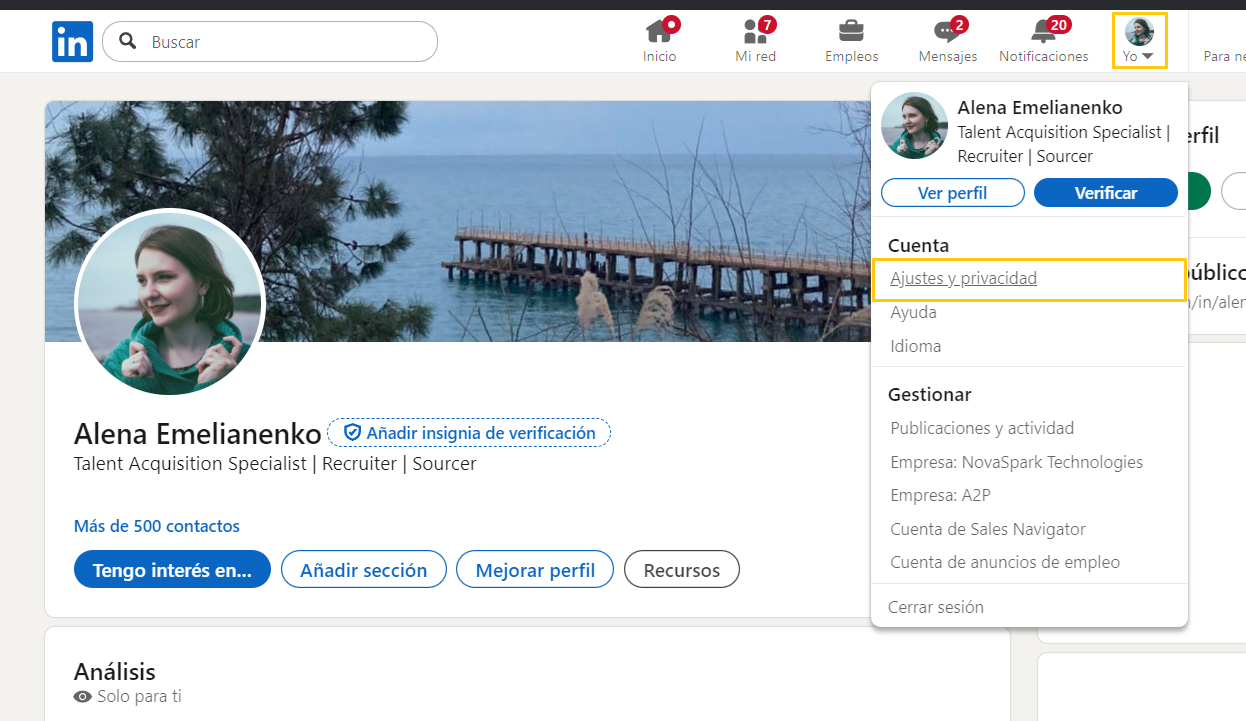
Task: Select Ajustes y privacidad menu item
Action: (963, 279)
